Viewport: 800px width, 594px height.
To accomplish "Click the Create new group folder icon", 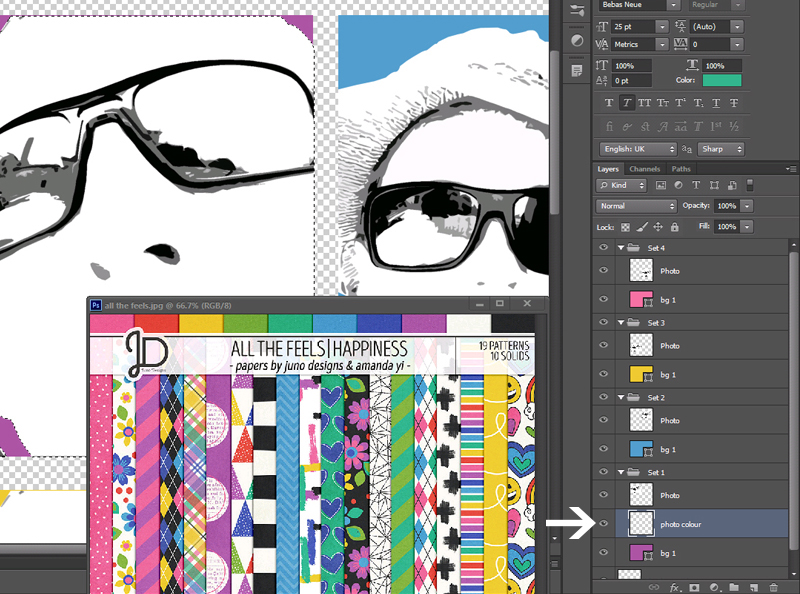I will (734, 587).
